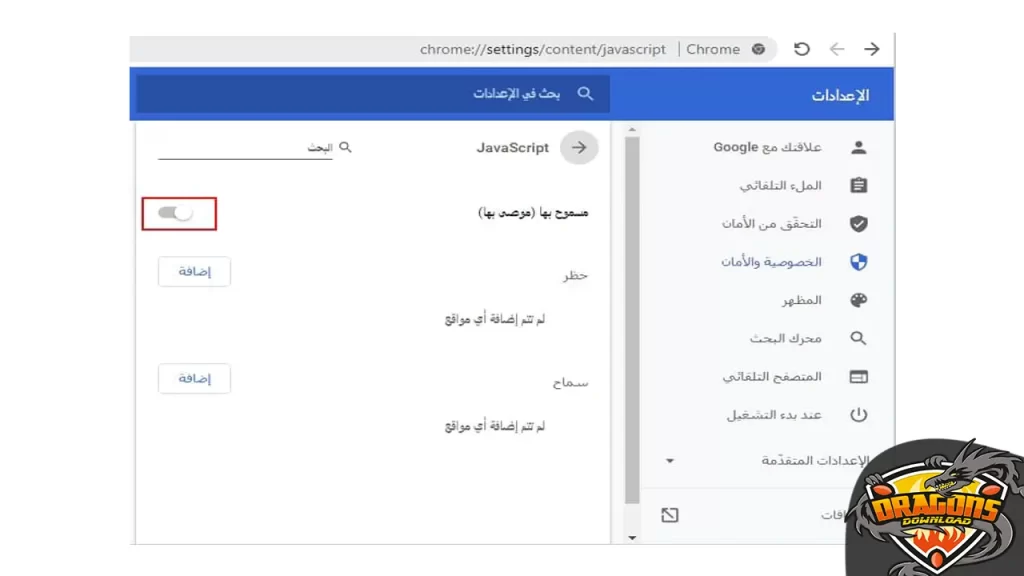This screenshot has width=1024, height=576.
Task: Click إضافة under the سماح section
Action: pyautogui.click(x=194, y=378)
